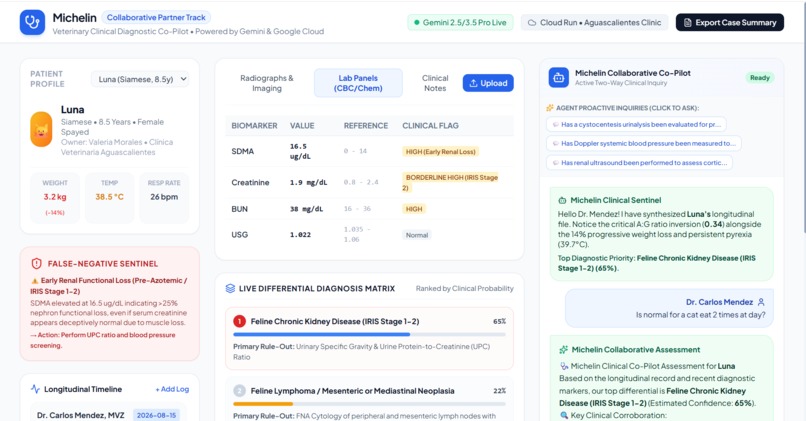Click the BIOMARKER column header
Screen dimensions: 806x421
254,125
